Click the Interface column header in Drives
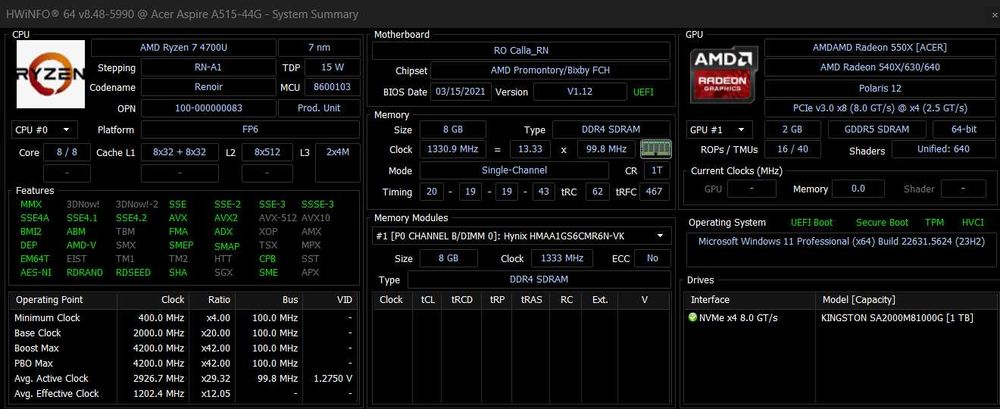1000x409 pixels. [x=749, y=299]
